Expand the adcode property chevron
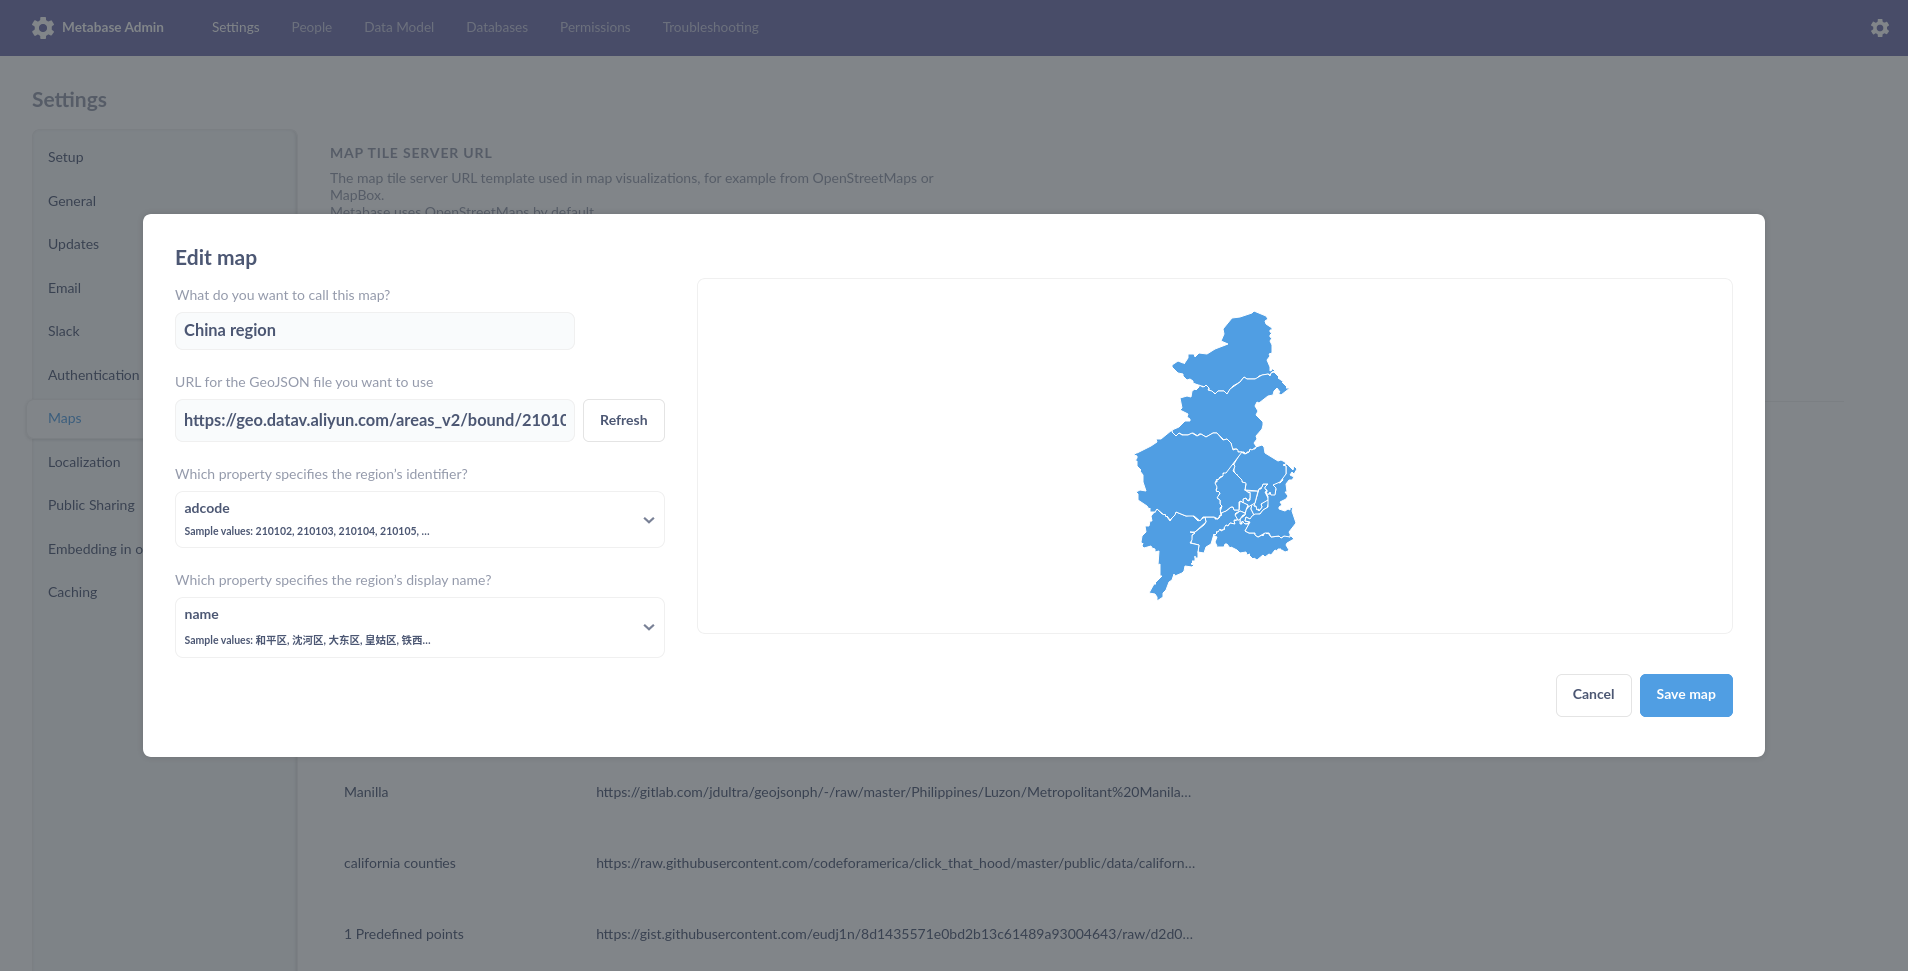Image resolution: width=1908 pixels, height=971 pixels. [x=647, y=518]
